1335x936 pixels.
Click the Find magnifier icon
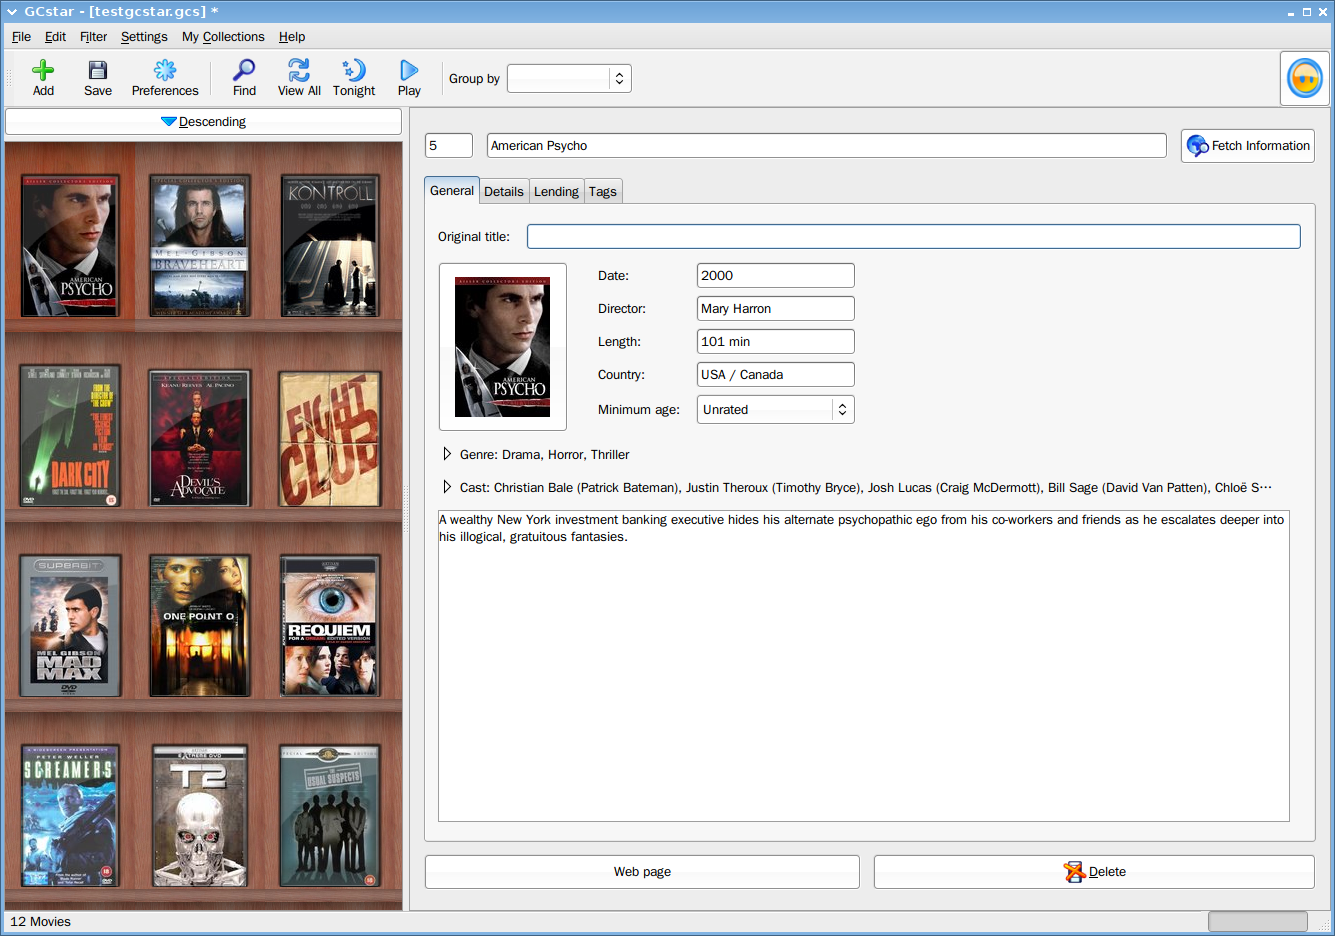(244, 70)
